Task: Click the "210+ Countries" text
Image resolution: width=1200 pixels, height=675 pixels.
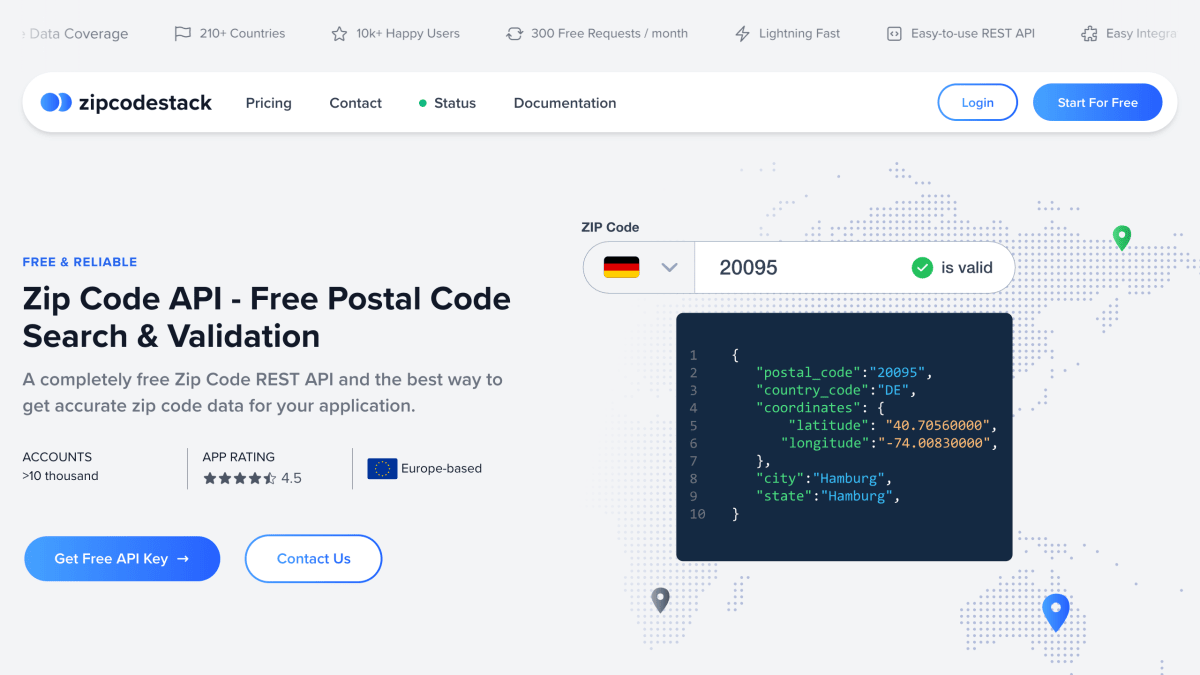Action: click(242, 33)
